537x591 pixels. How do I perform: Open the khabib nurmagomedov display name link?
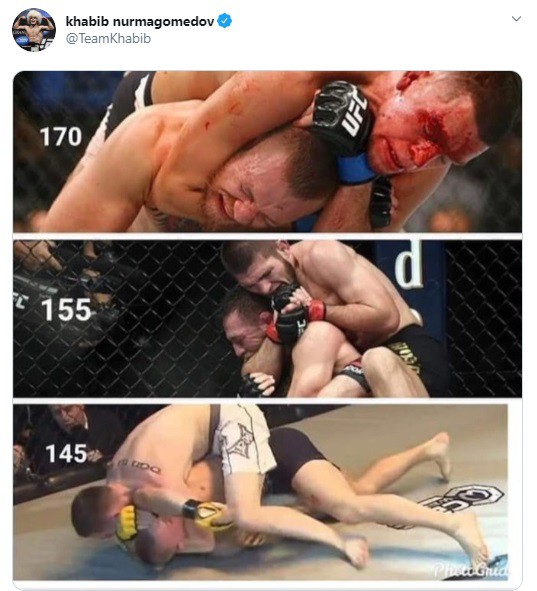pyautogui.click(x=140, y=21)
